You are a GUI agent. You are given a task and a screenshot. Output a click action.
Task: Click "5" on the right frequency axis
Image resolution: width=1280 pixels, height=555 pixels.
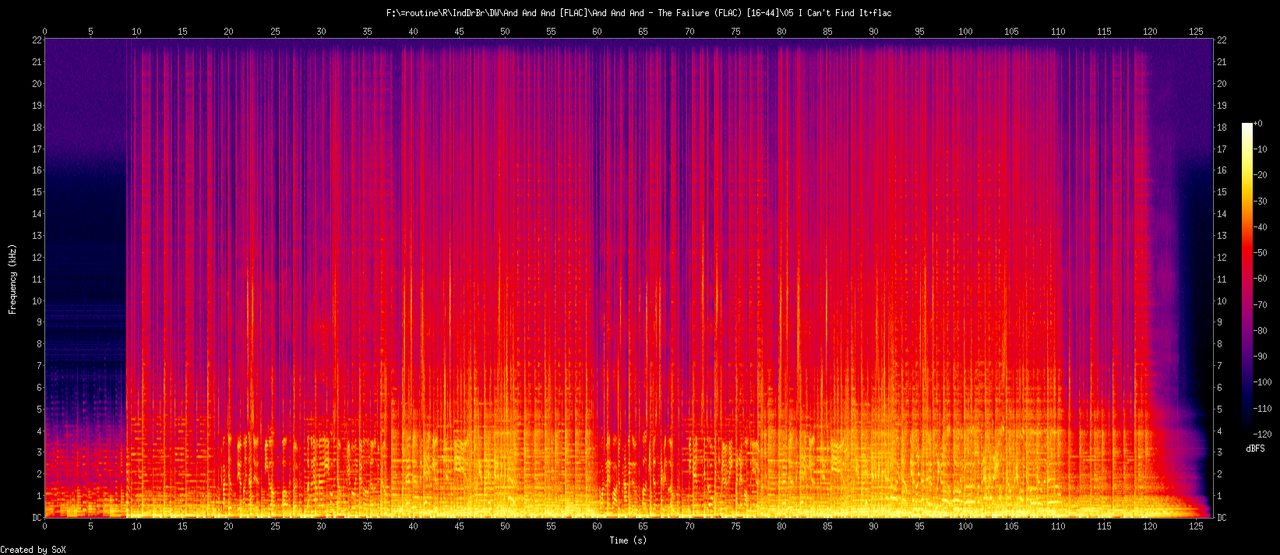pos(1219,409)
